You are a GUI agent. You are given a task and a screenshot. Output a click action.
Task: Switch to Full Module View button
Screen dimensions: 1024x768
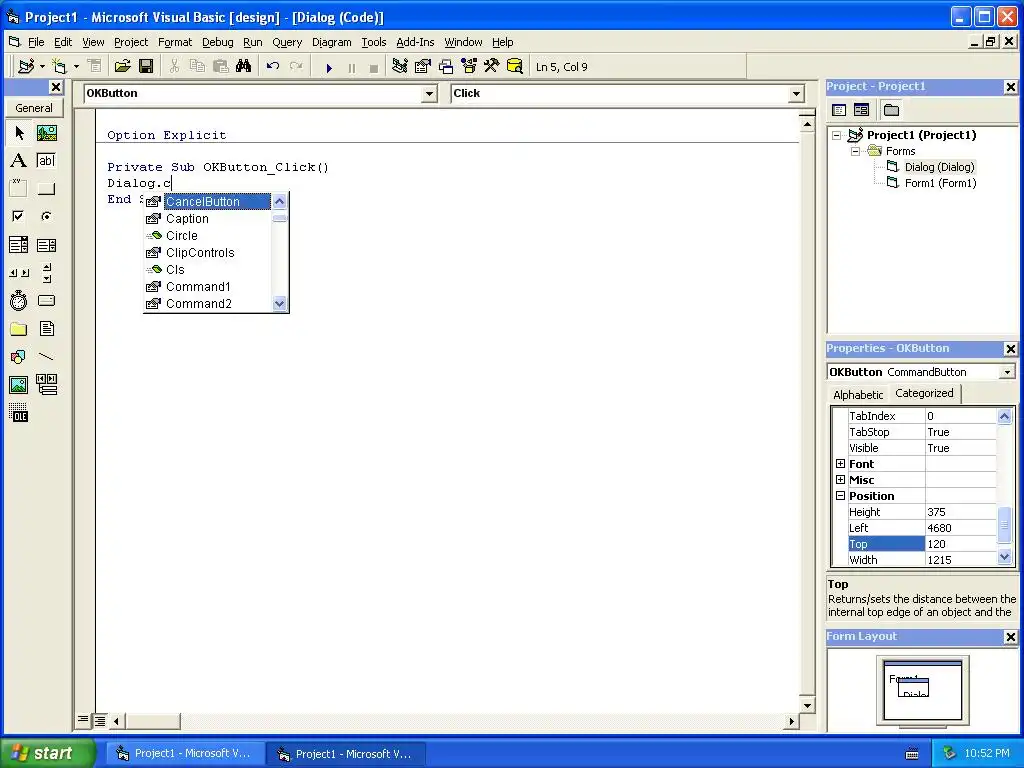click(x=100, y=721)
